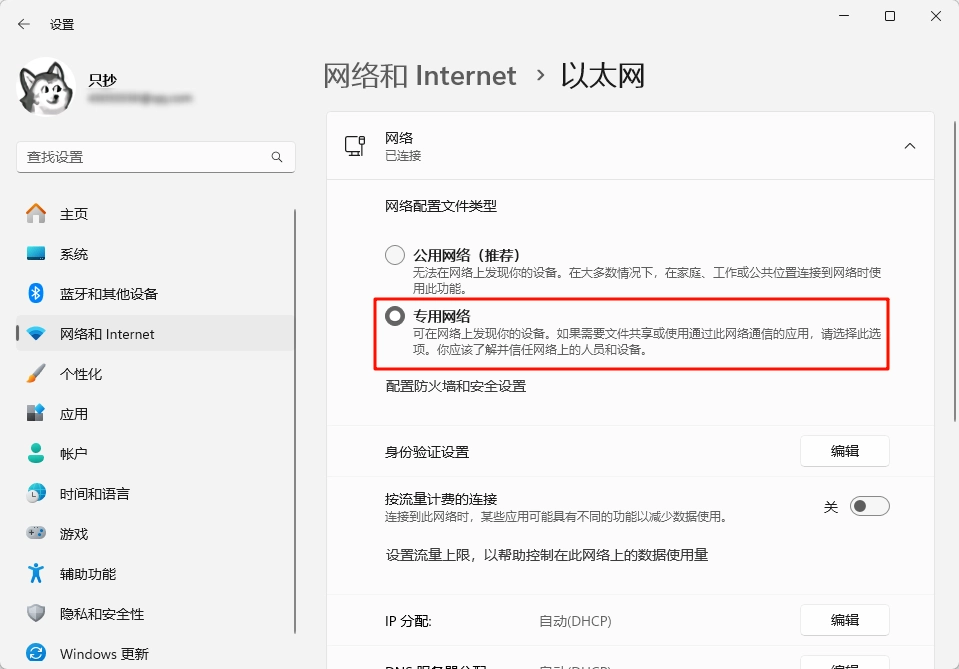Edit the IP 分配 settings
This screenshot has height=669, width=959.
click(844, 620)
